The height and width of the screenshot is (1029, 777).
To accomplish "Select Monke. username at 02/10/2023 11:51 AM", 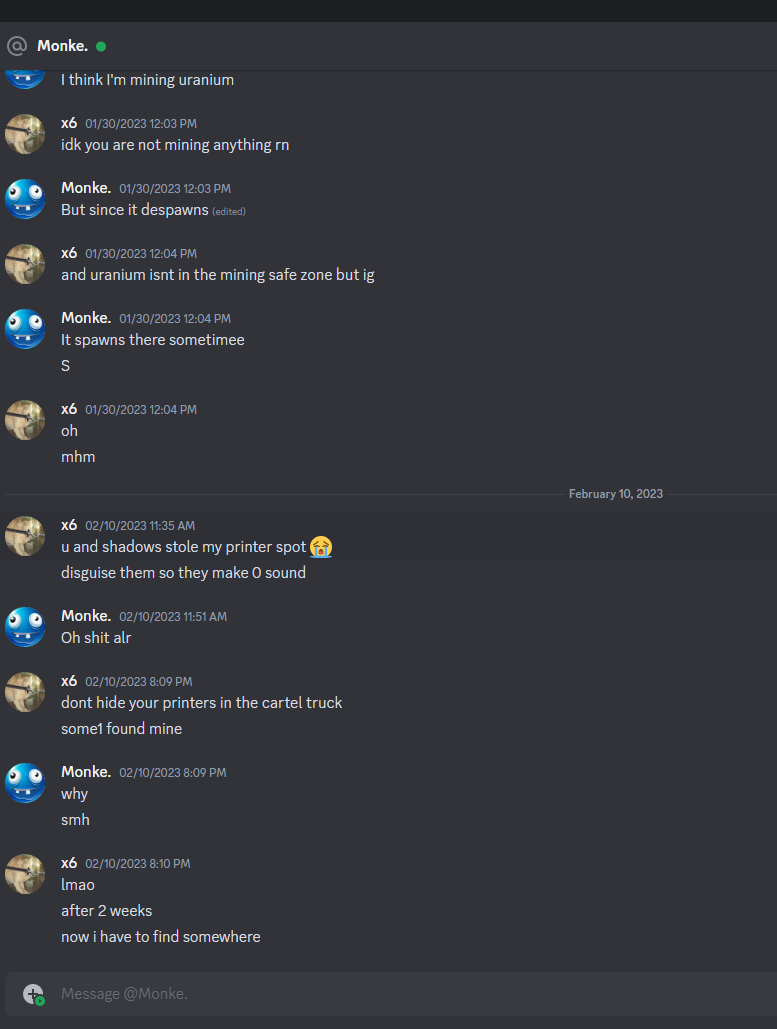I will click(86, 616).
